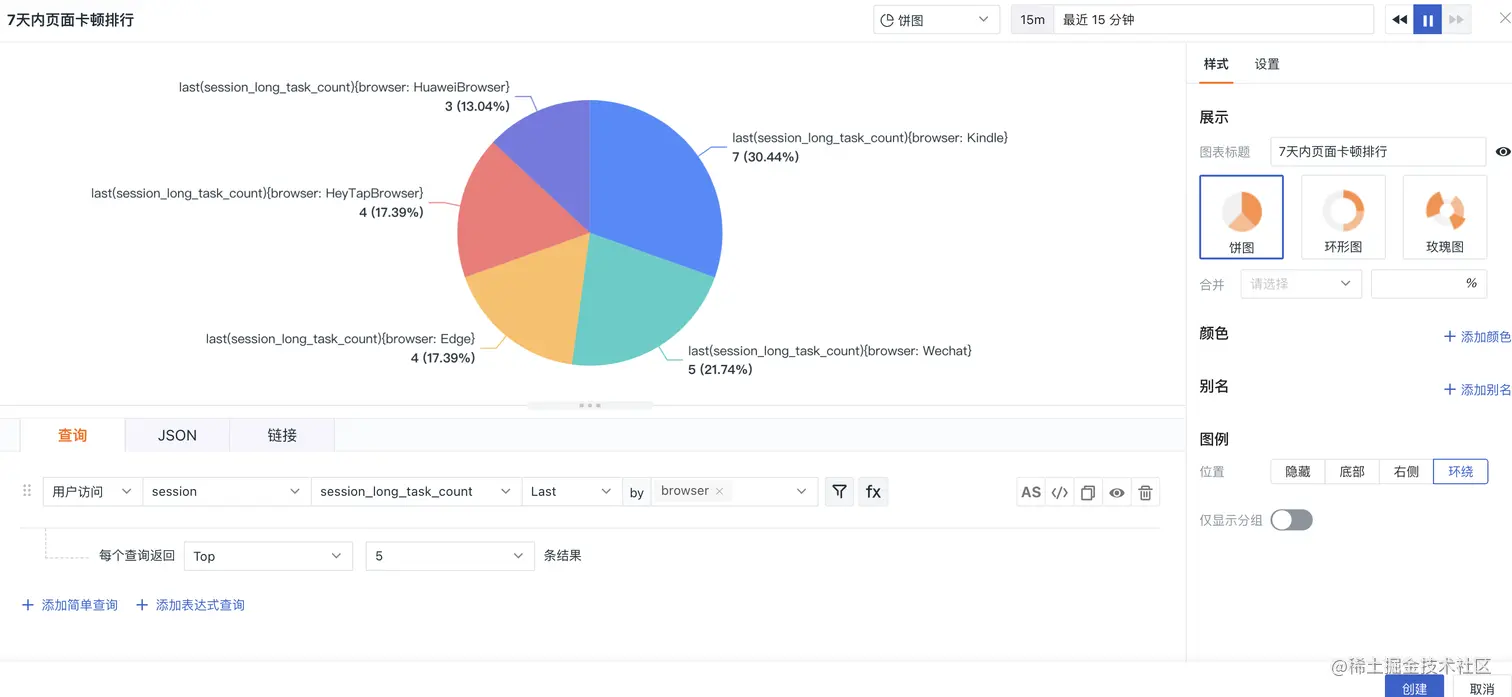Grab the query row drag handle icon
This screenshot has height=697, width=1512.
(x=27, y=491)
